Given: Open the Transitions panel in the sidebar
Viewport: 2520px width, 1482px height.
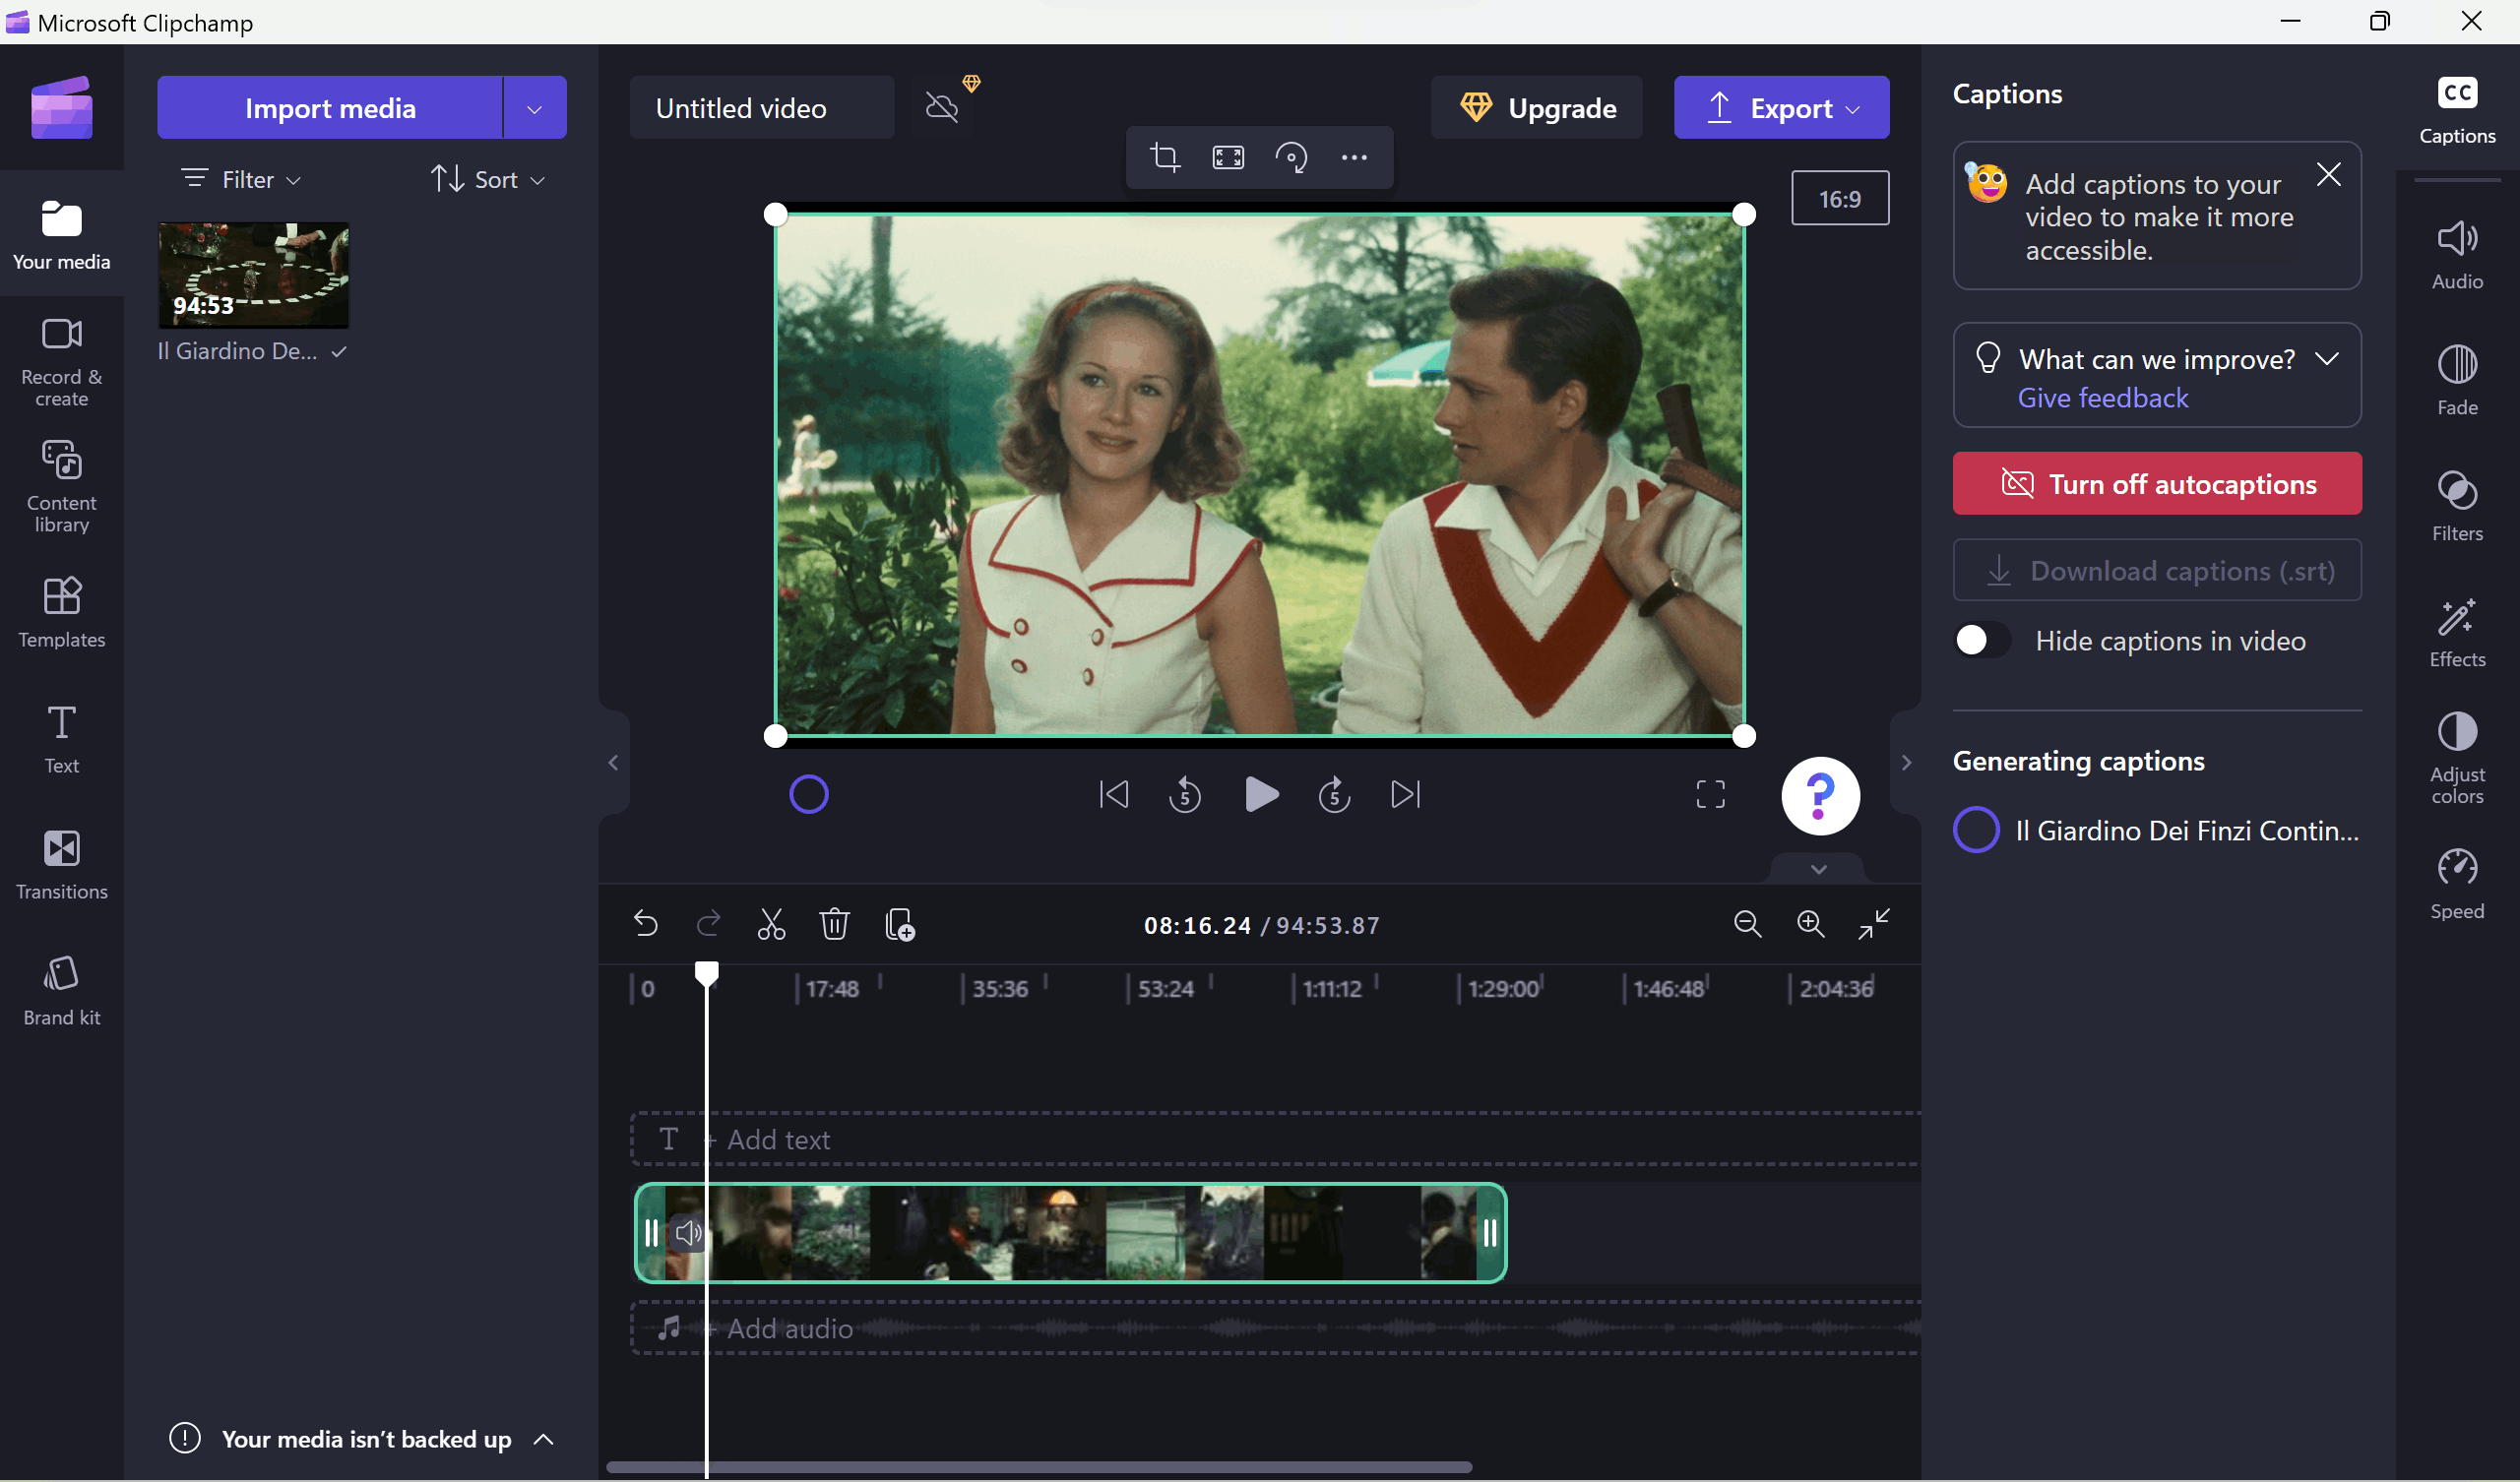Looking at the screenshot, I should [x=61, y=865].
